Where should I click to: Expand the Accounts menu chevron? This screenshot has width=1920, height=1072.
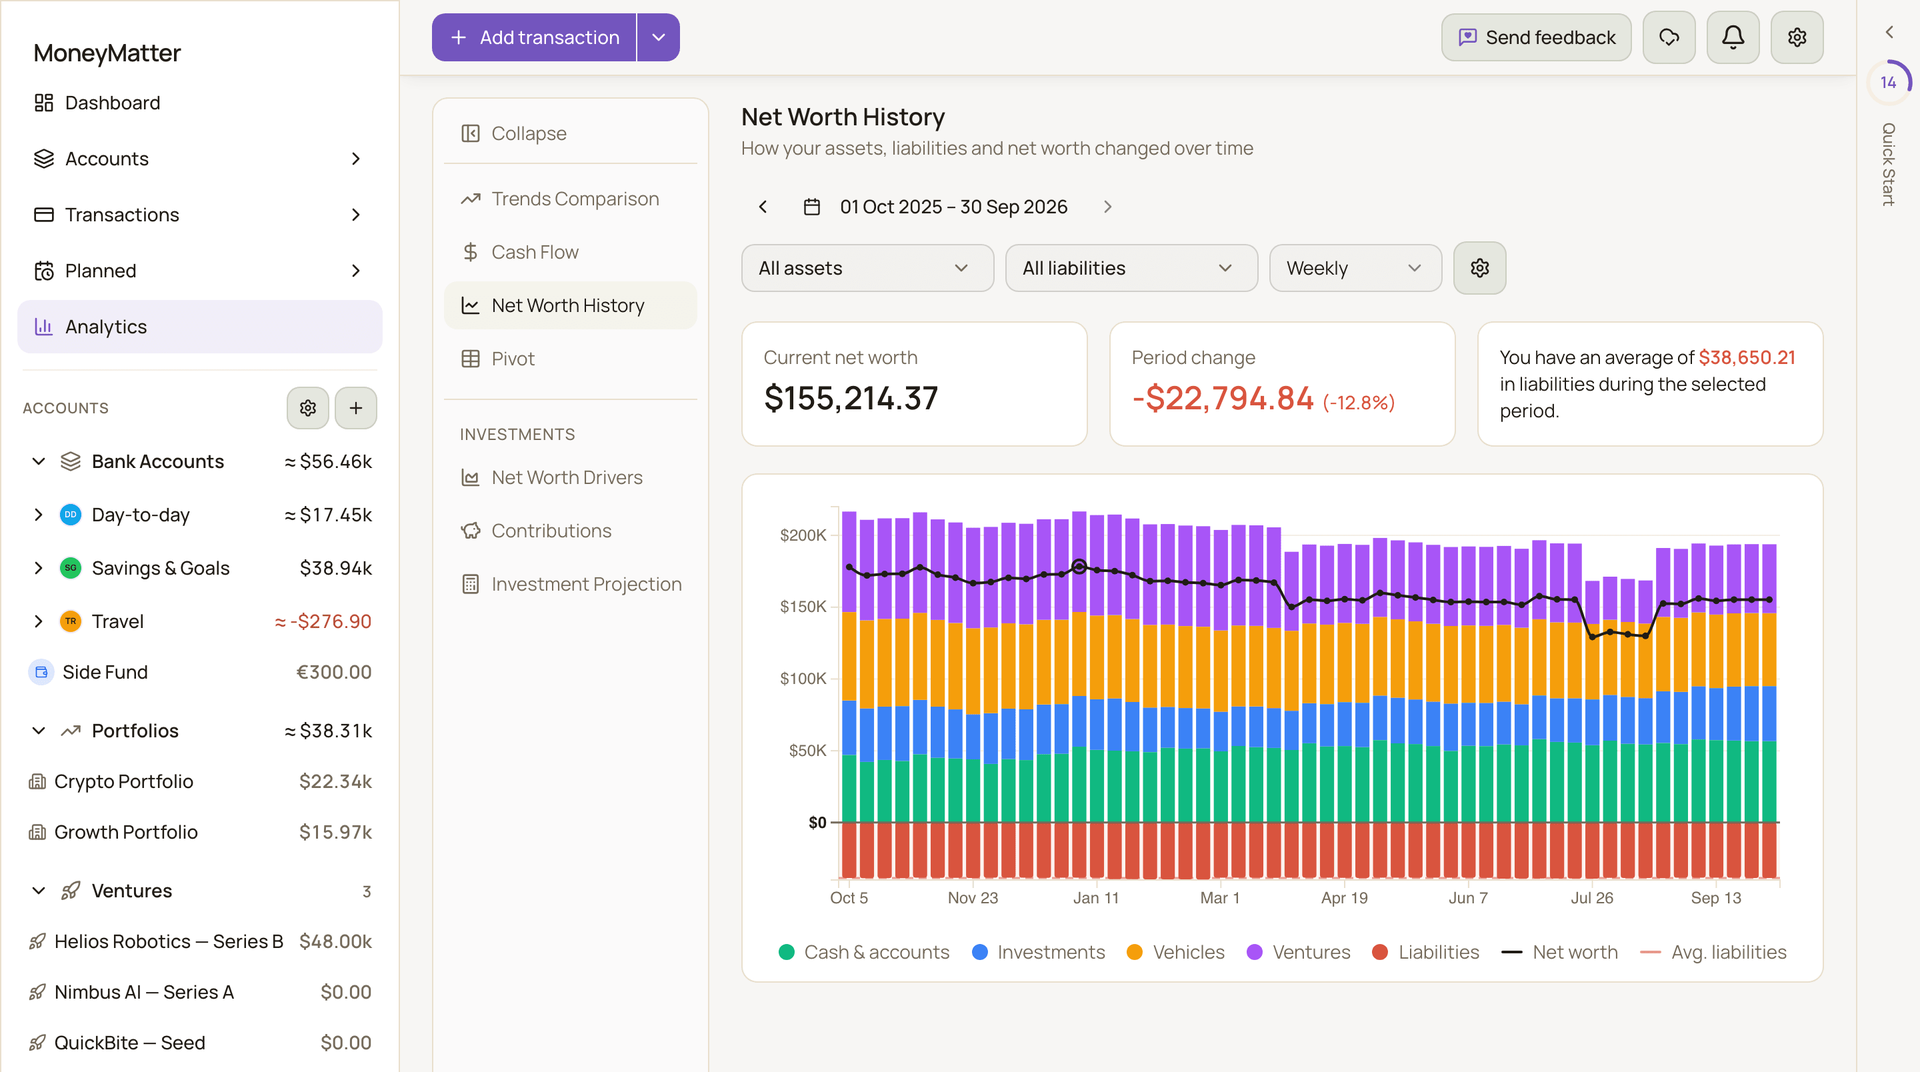pos(356,159)
